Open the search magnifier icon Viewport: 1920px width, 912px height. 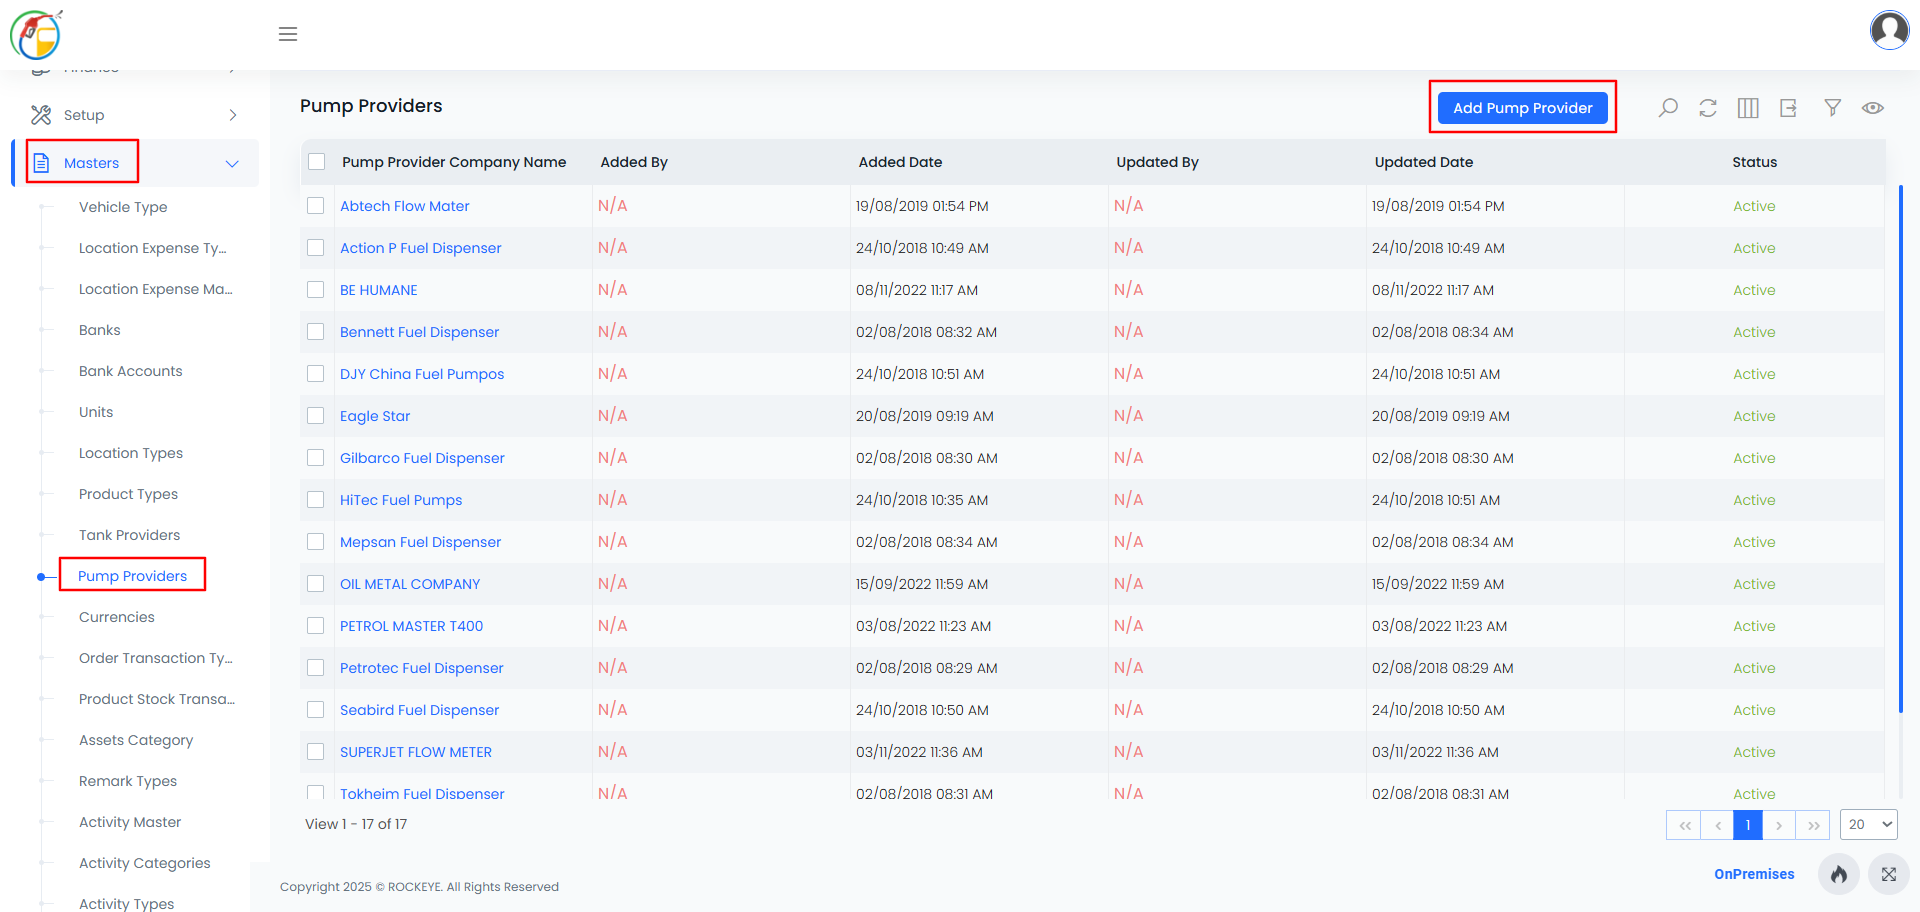point(1668,108)
